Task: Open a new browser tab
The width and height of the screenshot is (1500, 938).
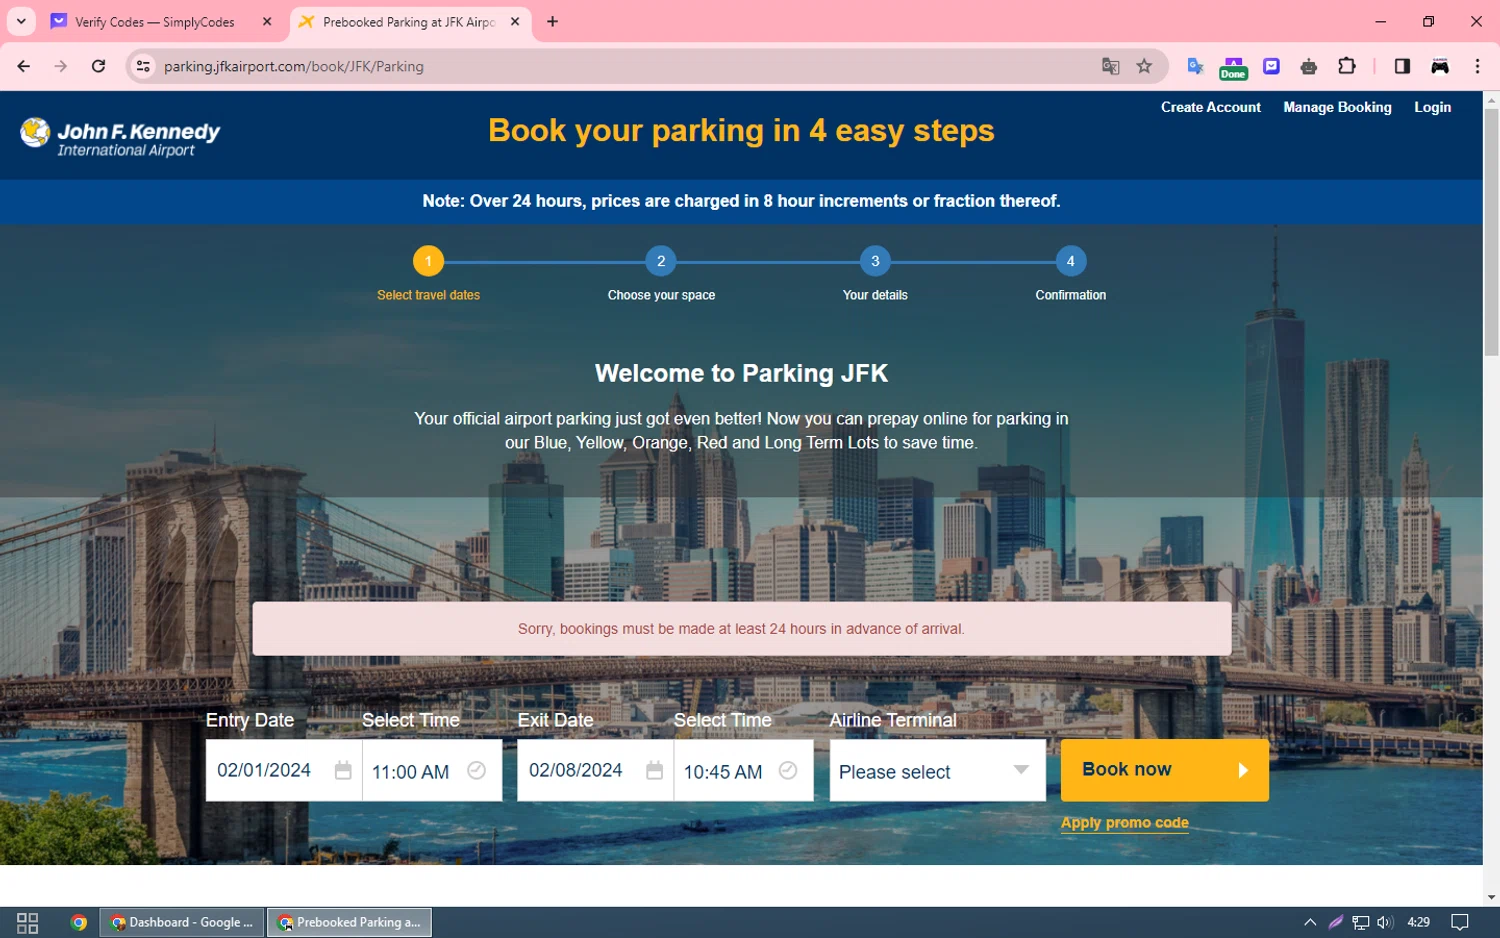Action: 552,21
